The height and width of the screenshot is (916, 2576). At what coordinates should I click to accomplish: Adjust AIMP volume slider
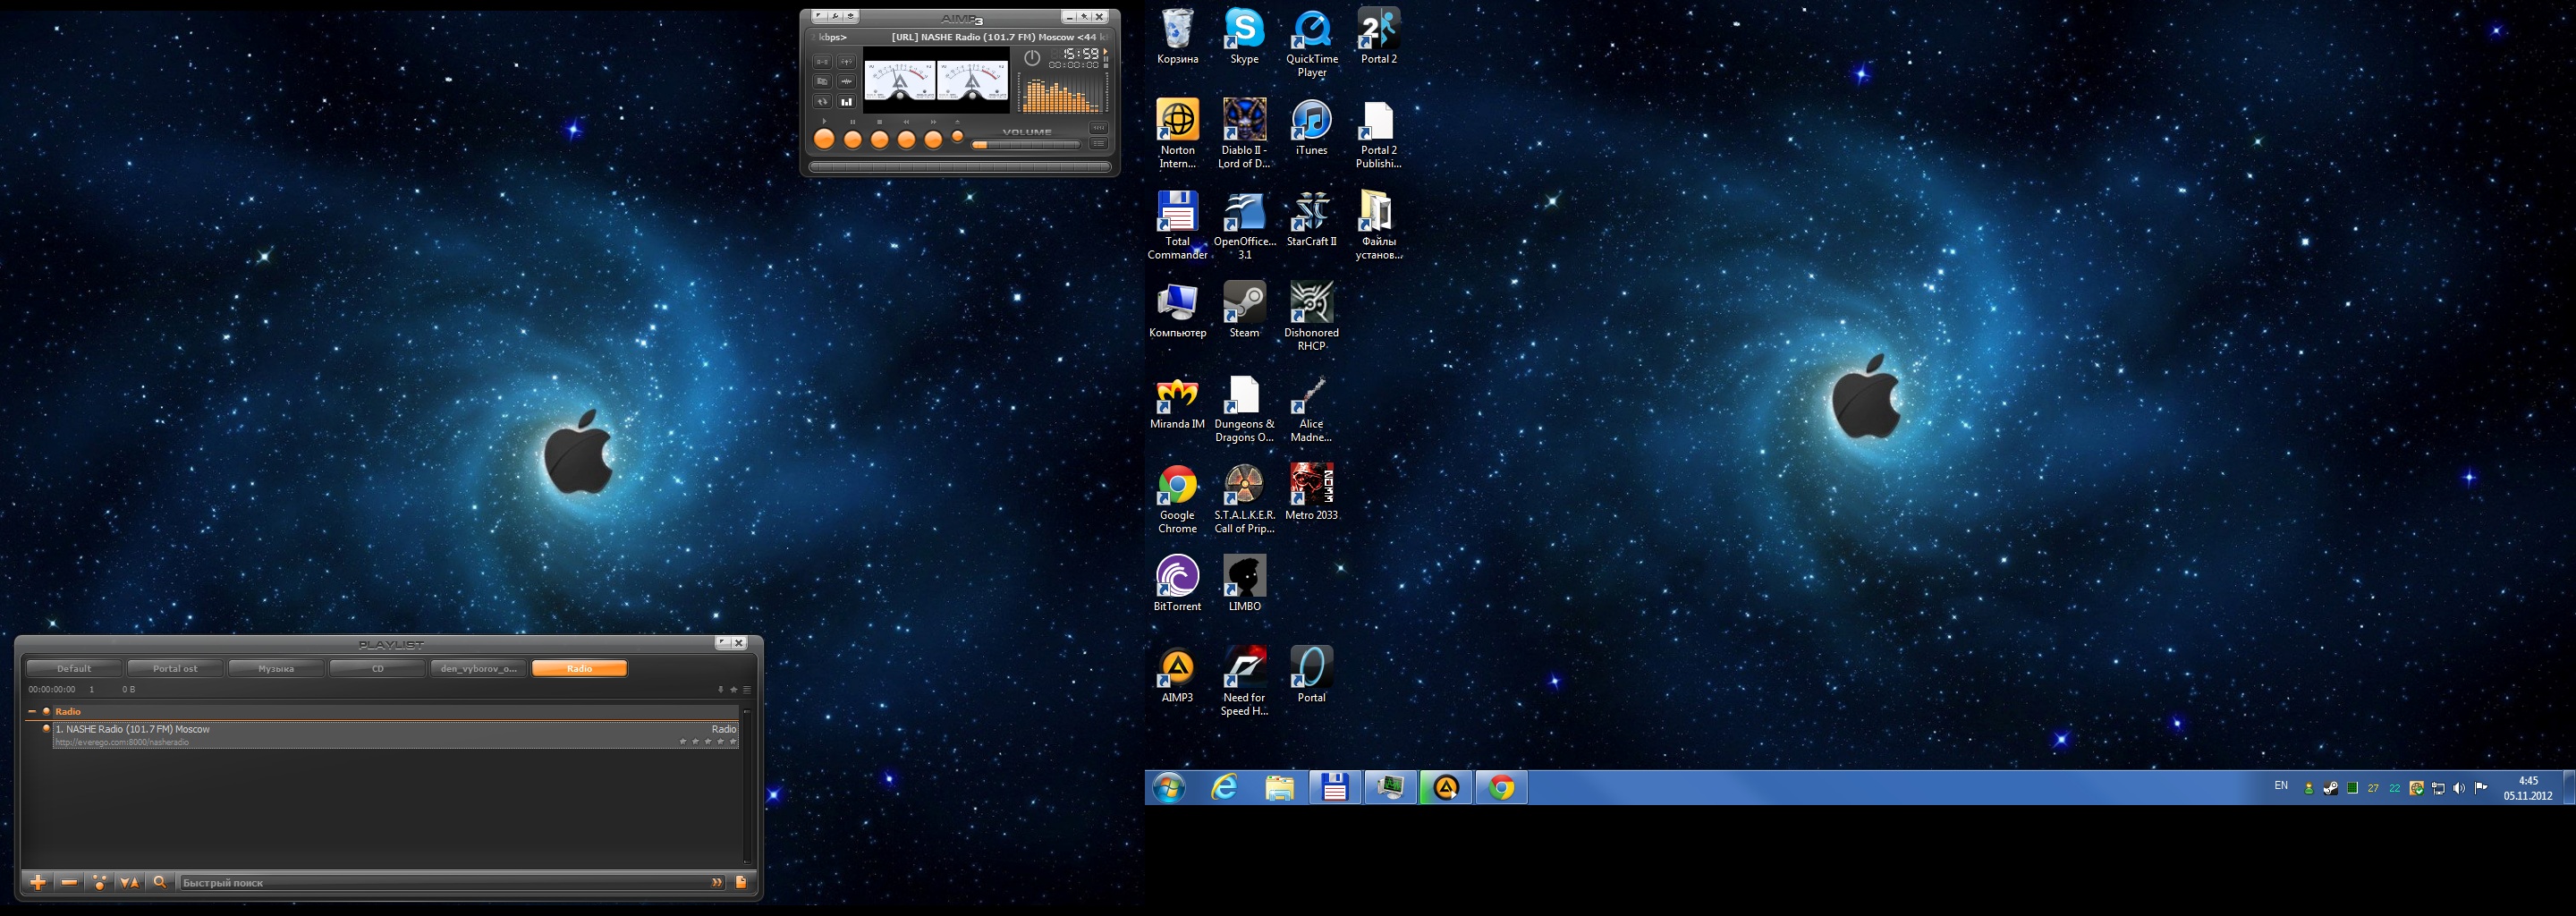1025,145
